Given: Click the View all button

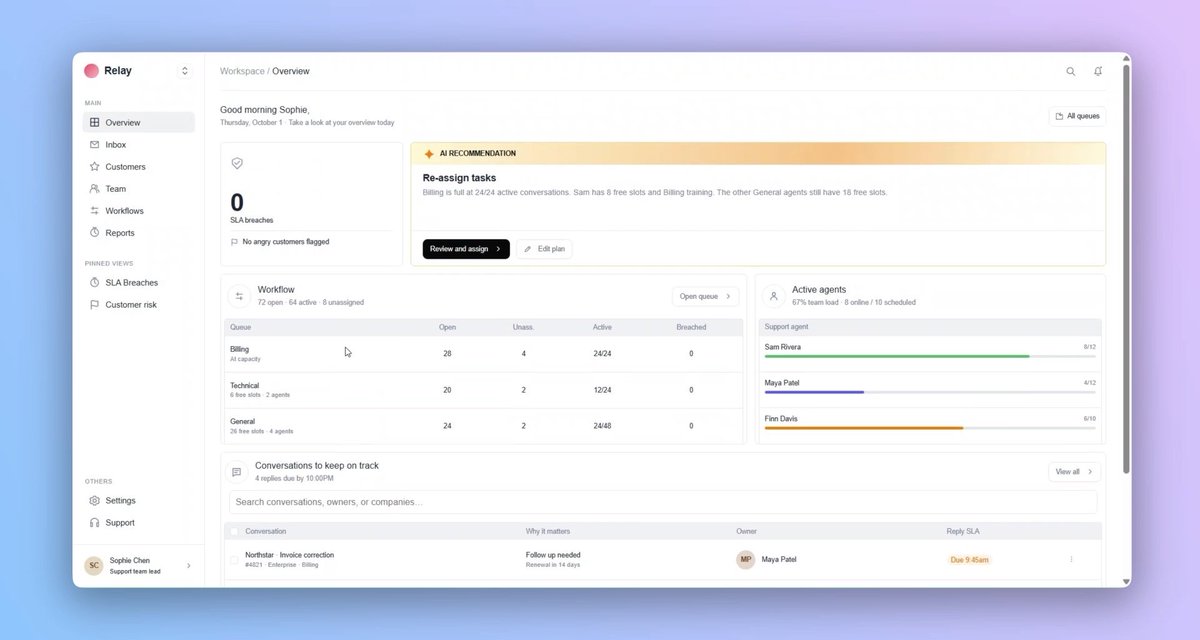Looking at the screenshot, I should (1075, 472).
